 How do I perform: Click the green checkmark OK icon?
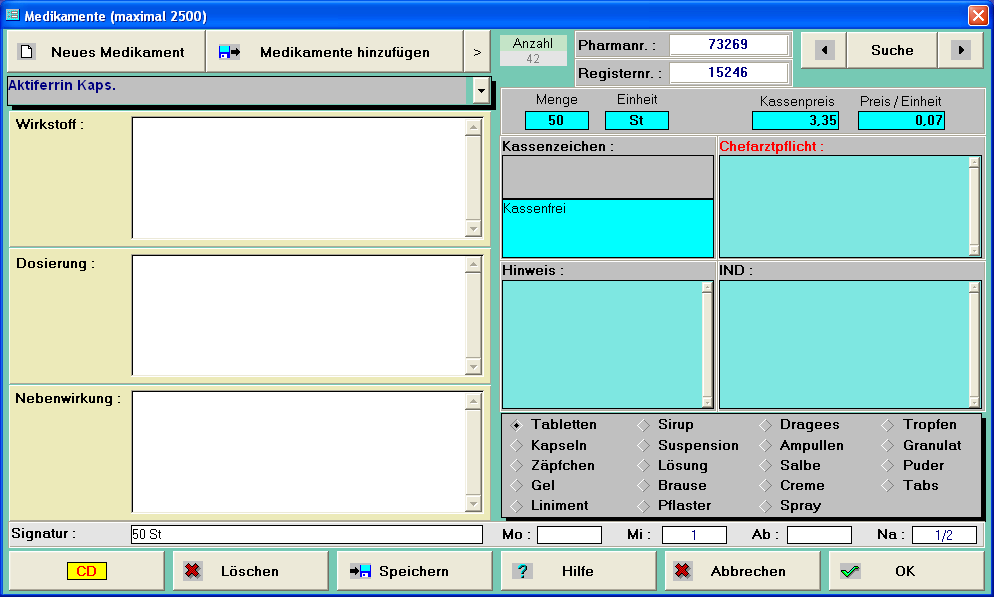850,571
